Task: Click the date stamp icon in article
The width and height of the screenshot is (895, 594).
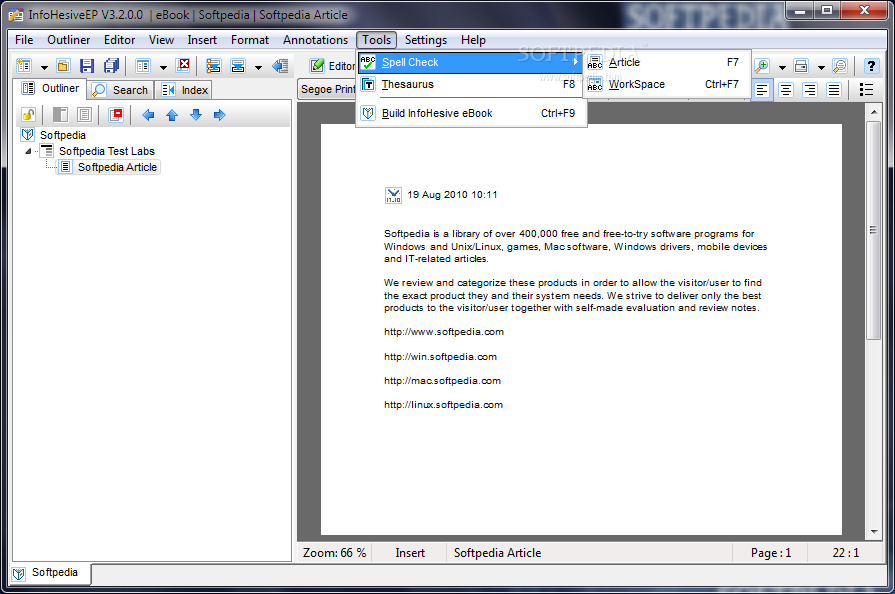Action: (x=393, y=195)
